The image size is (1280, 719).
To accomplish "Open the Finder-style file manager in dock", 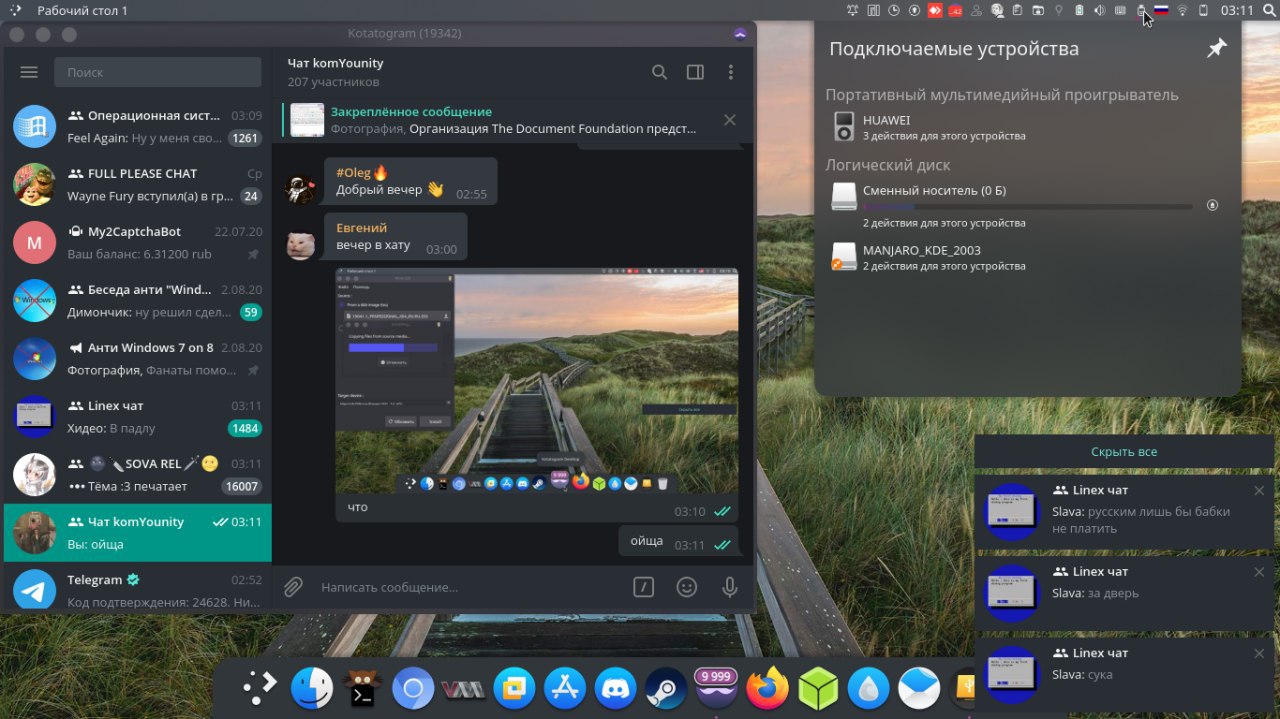I will coord(312,688).
